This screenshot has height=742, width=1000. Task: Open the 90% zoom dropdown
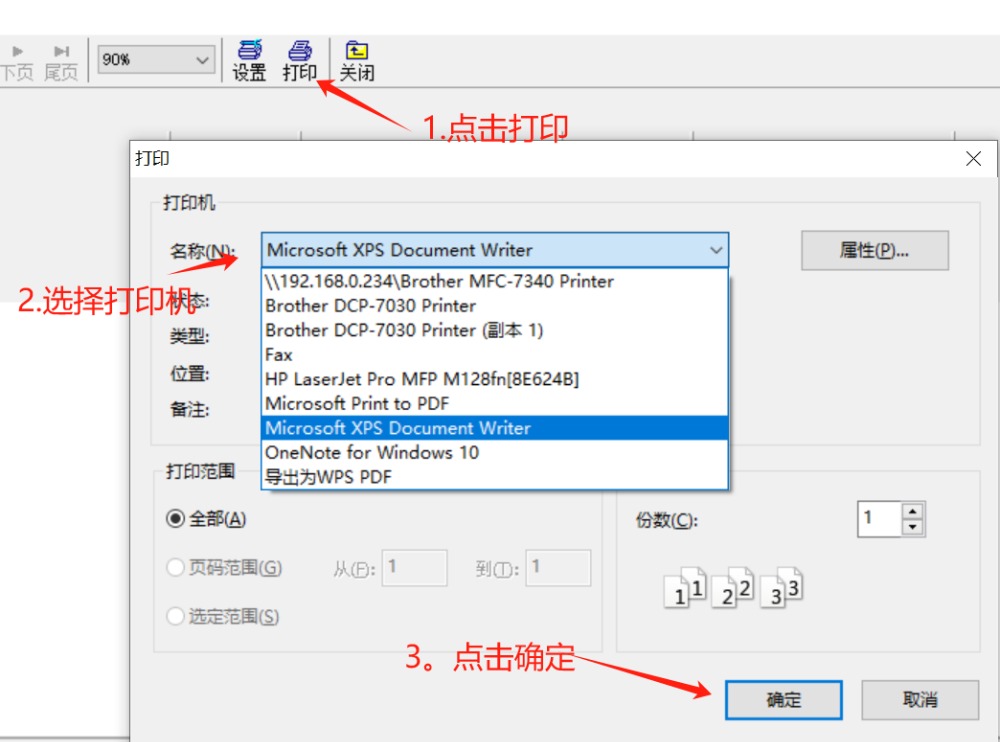tap(156, 59)
